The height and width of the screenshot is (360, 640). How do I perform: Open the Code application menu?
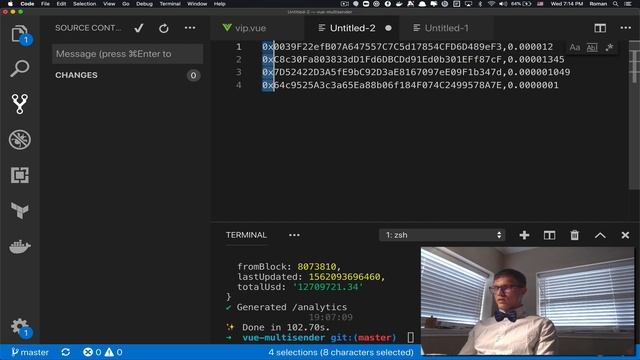coord(27,4)
